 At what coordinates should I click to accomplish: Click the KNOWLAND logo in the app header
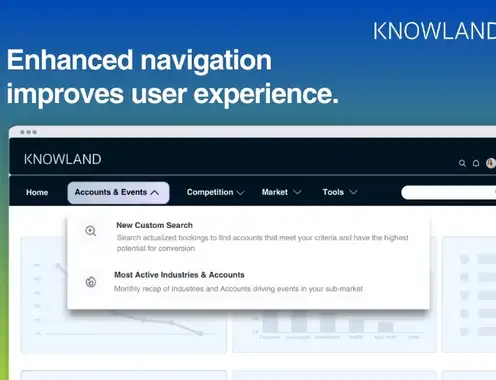coord(63,159)
